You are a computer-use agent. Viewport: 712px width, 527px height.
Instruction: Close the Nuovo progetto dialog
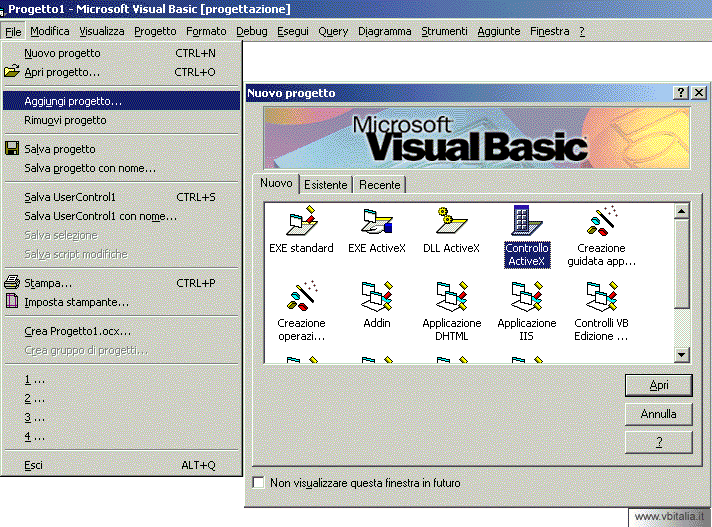pyautogui.click(x=699, y=93)
